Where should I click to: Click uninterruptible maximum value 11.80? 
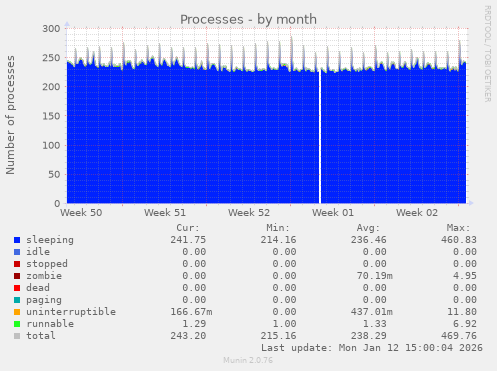(462, 312)
